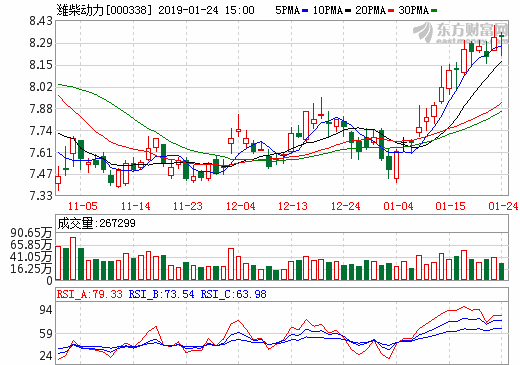Click the tallest red volume bar
The height and width of the screenshot is (365, 520).
73,258
